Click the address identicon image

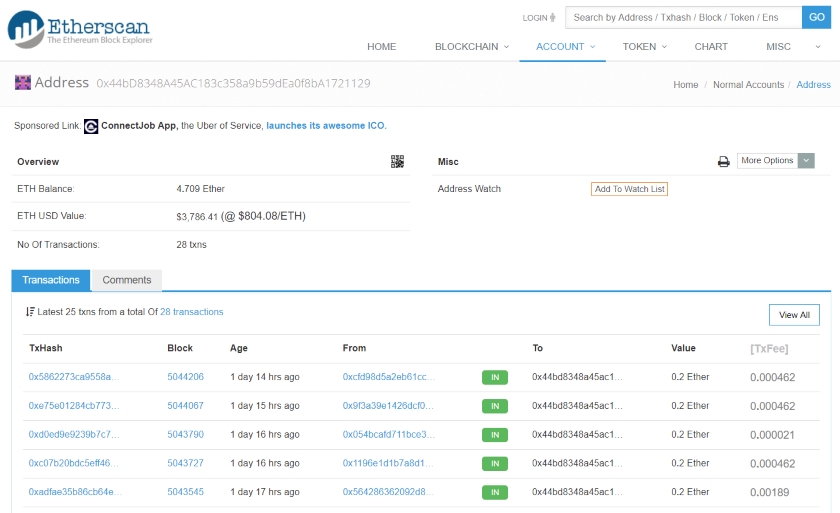pos(22,82)
